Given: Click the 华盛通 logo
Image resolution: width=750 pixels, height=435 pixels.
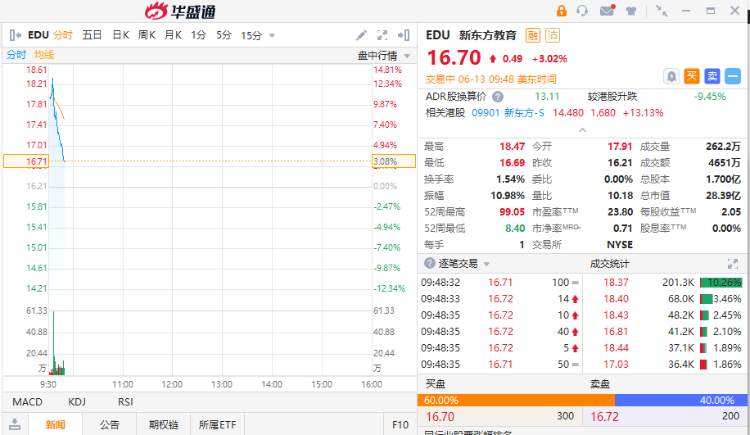Looking at the screenshot, I should (180, 11).
